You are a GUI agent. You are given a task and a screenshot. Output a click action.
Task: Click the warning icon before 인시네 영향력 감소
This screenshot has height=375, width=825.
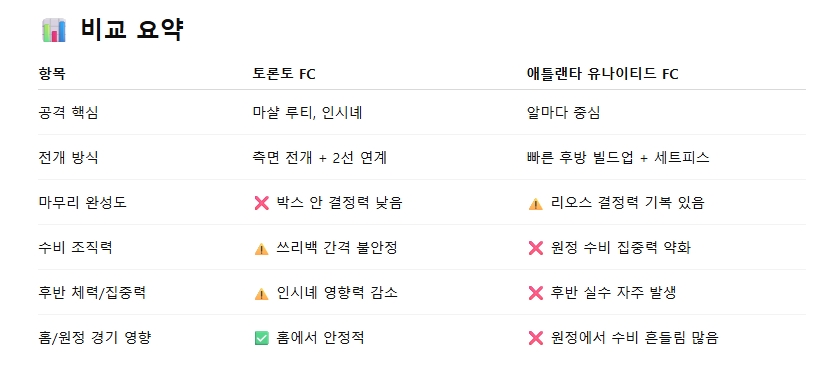[261, 293]
